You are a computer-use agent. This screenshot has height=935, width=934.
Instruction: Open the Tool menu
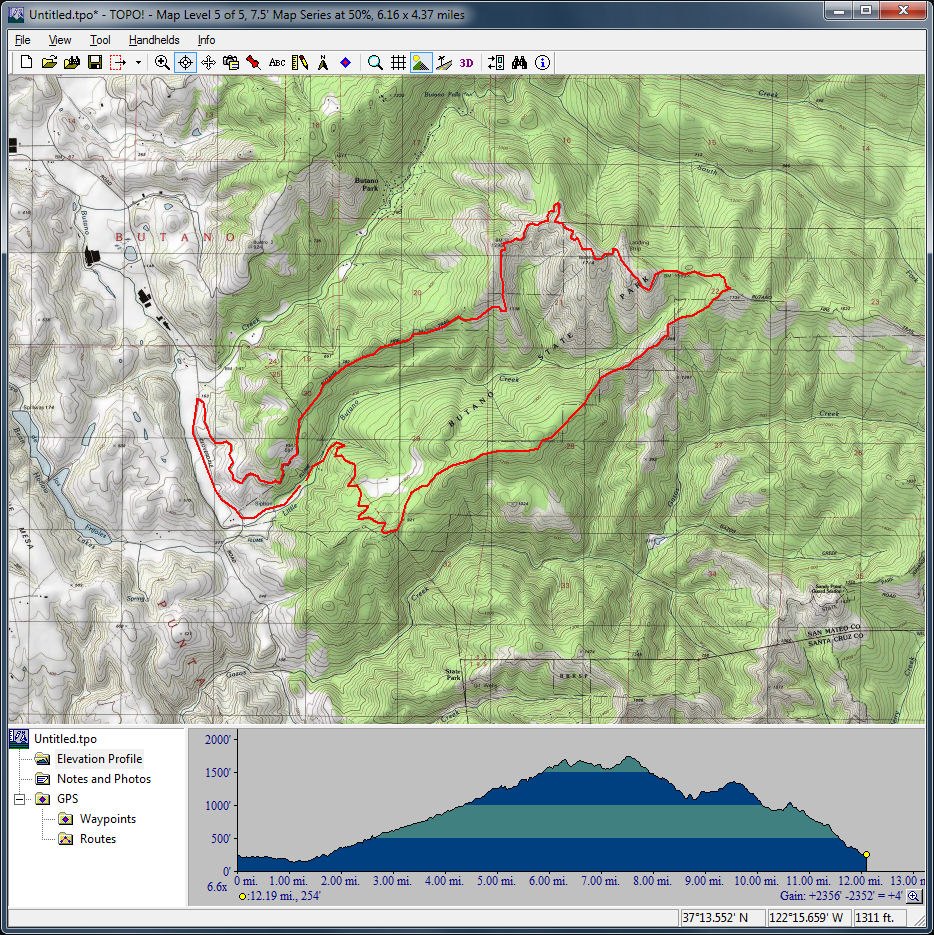click(x=100, y=40)
